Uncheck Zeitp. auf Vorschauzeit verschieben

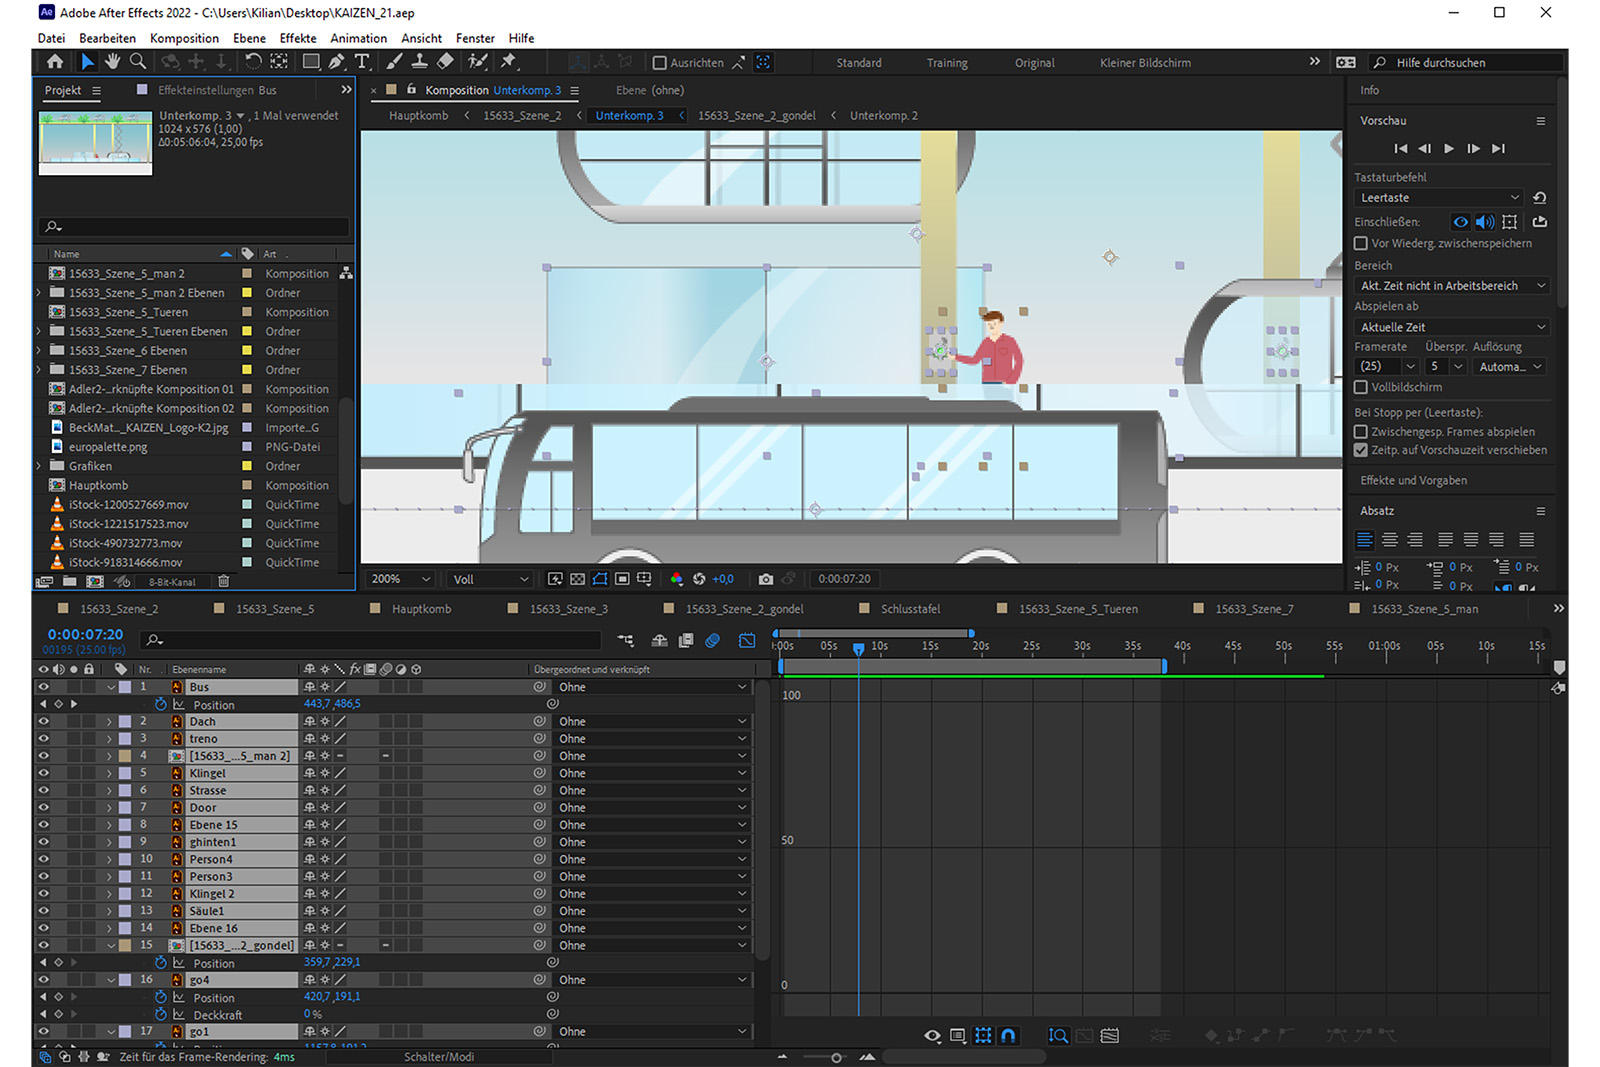coord(1362,449)
